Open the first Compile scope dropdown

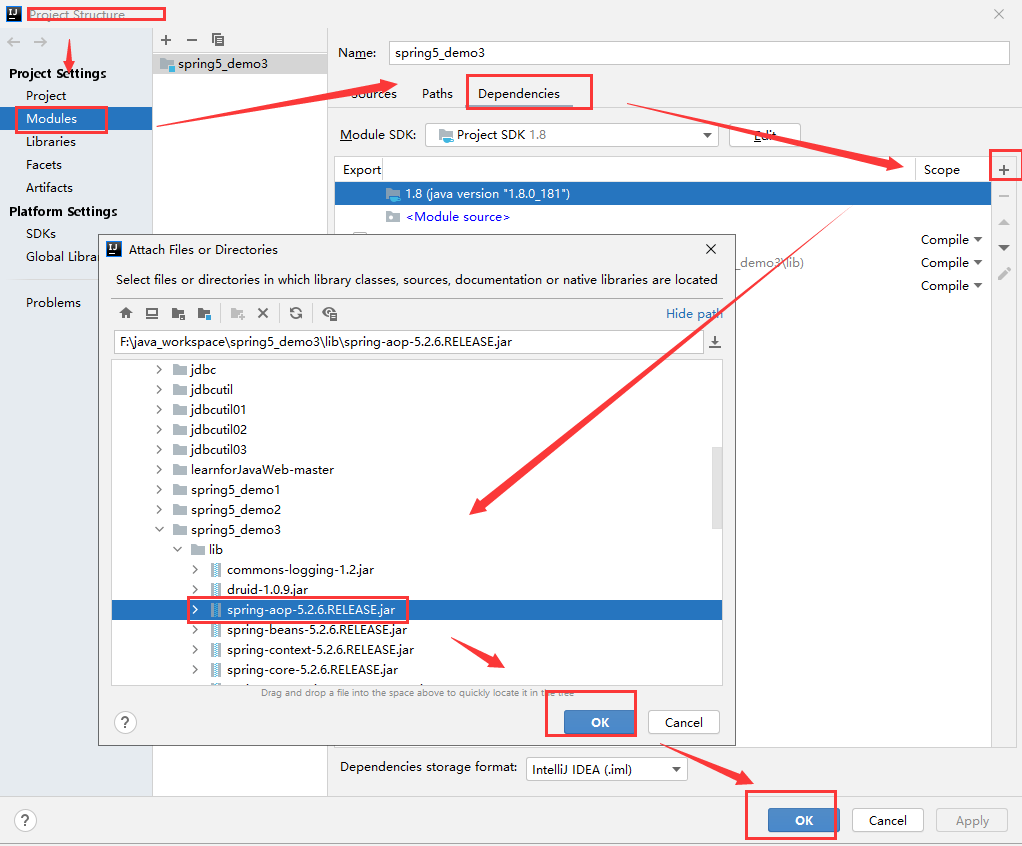click(x=951, y=240)
